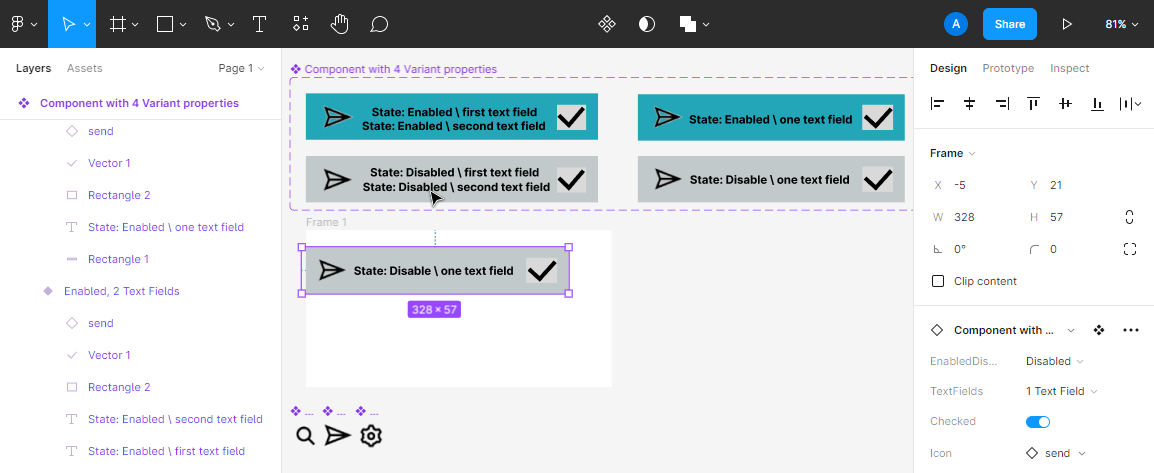Click the align left icon
1154x473 pixels.
(x=938, y=103)
